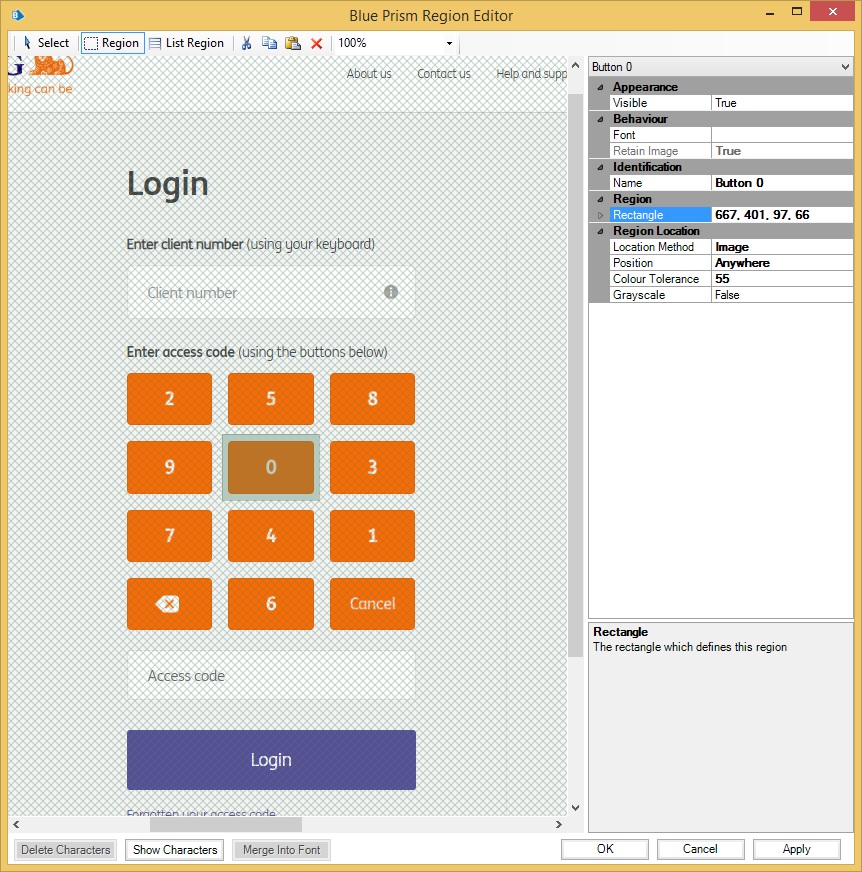Confirm with the OK button
This screenshot has width=862, height=872.
coord(605,849)
